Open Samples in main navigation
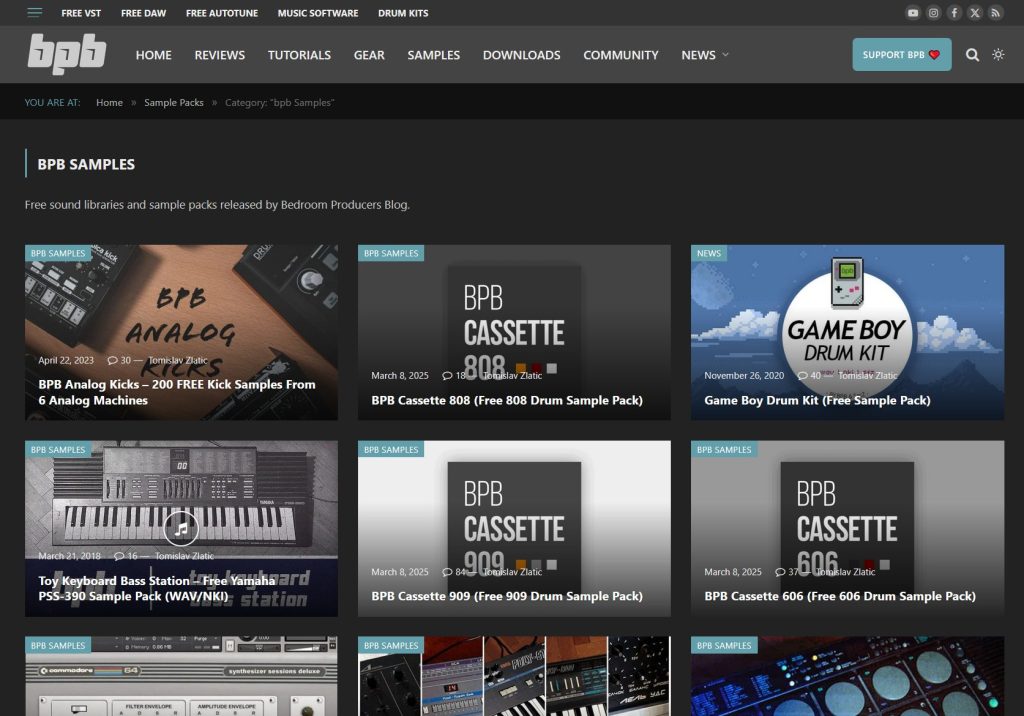The image size is (1024, 716). tap(434, 55)
